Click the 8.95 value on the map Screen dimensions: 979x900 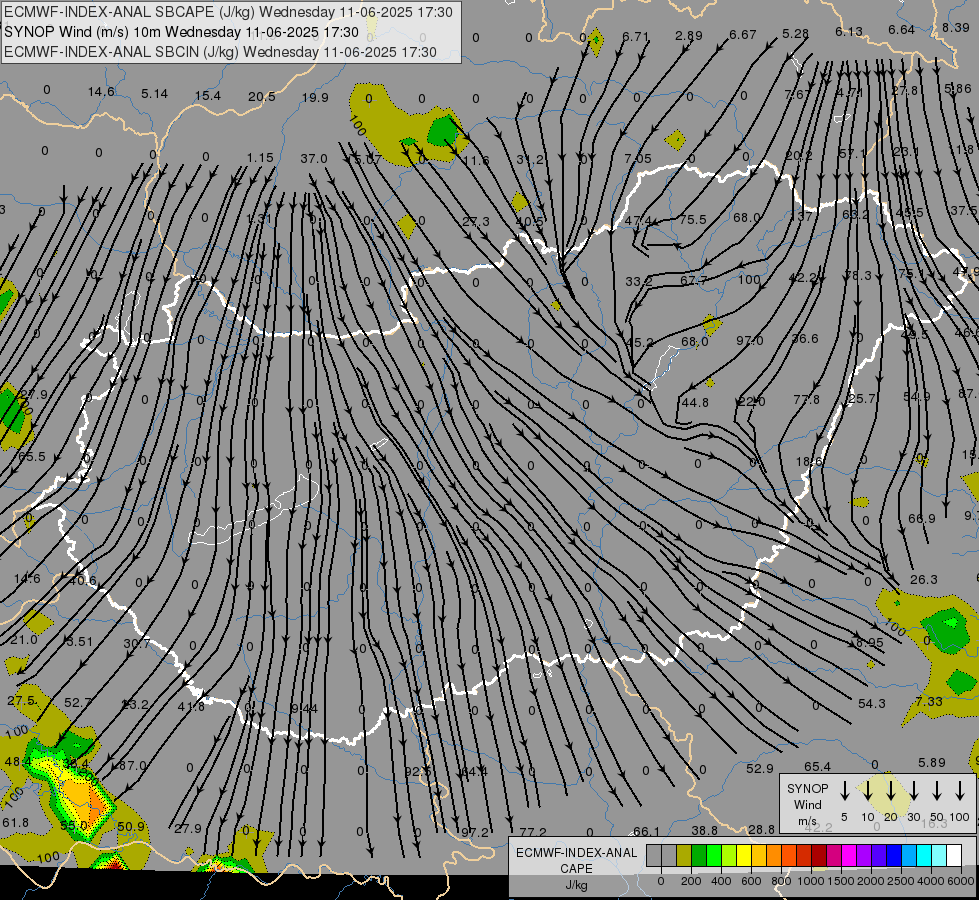(870, 642)
